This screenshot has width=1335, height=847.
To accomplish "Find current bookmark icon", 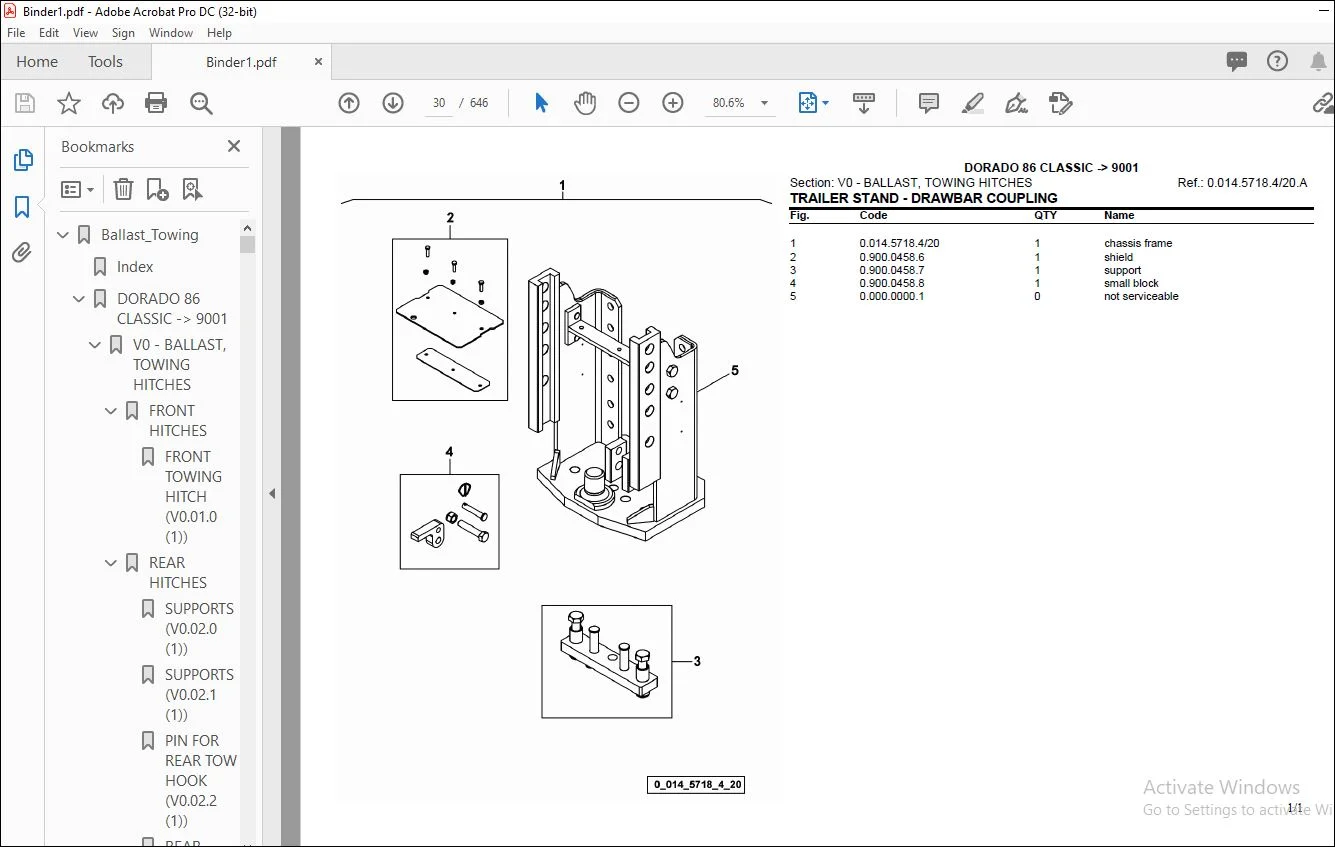I will [192, 189].
